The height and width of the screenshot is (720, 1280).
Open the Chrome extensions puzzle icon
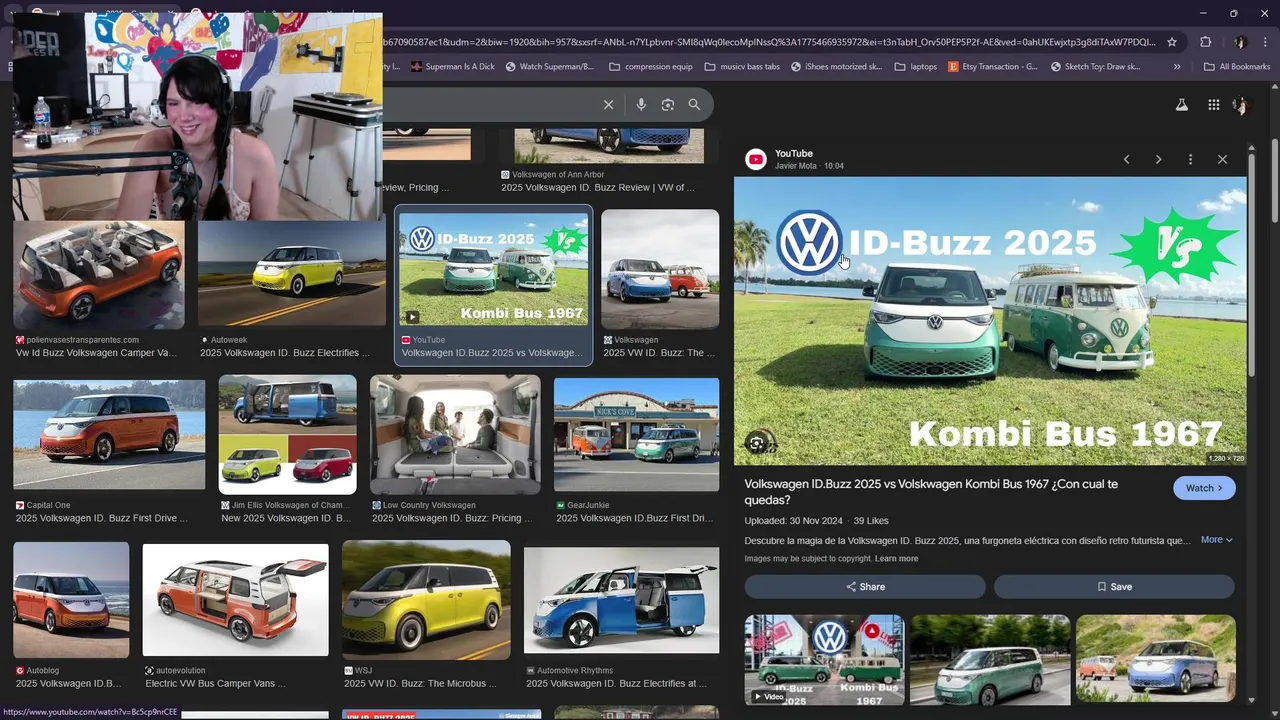[1205, 42]
